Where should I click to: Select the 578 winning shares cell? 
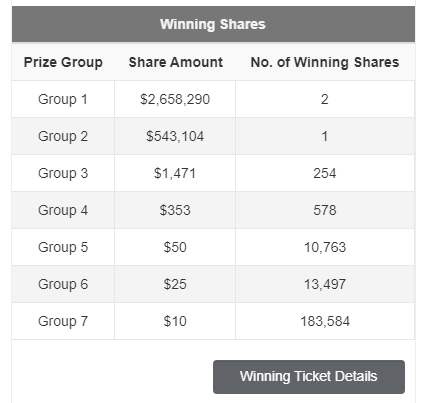coord(325,210)
